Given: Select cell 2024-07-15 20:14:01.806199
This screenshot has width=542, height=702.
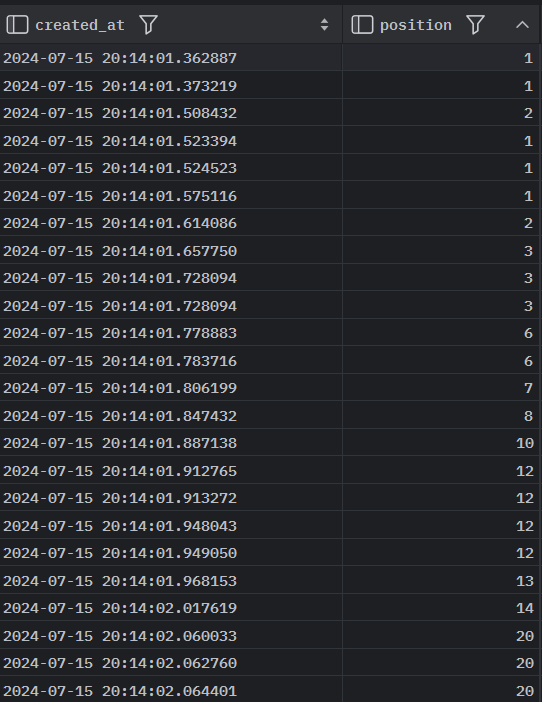Looking at the screenshot, I should coord(171,388).
